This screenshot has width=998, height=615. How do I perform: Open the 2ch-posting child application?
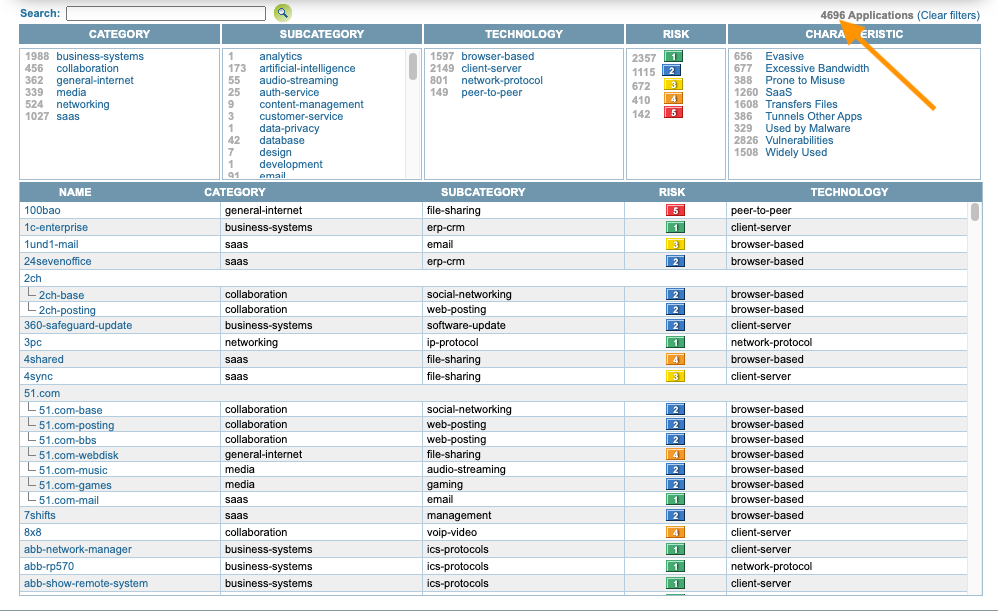[67, 310]
